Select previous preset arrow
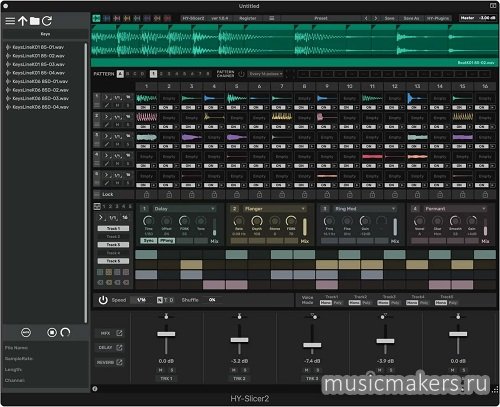 pos(366,18)
